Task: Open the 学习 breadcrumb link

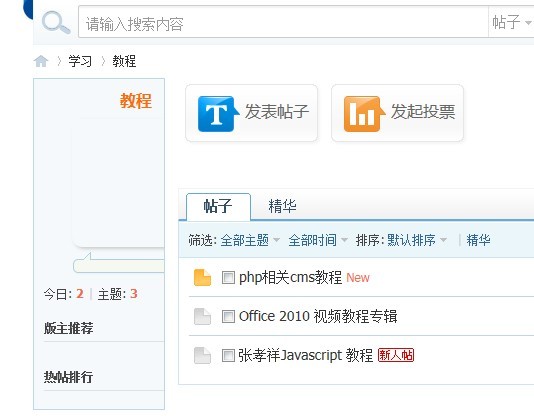Action: tap(80, 61)
